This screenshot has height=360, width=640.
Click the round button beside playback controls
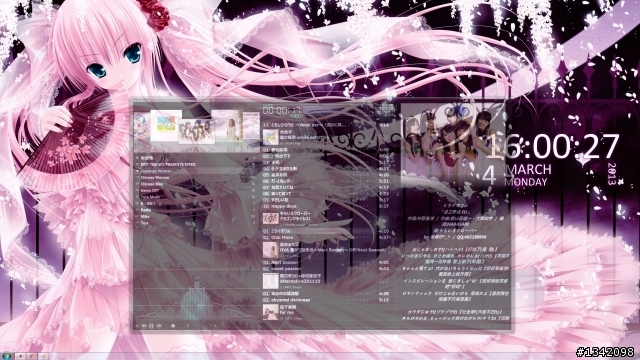point(173,326)
